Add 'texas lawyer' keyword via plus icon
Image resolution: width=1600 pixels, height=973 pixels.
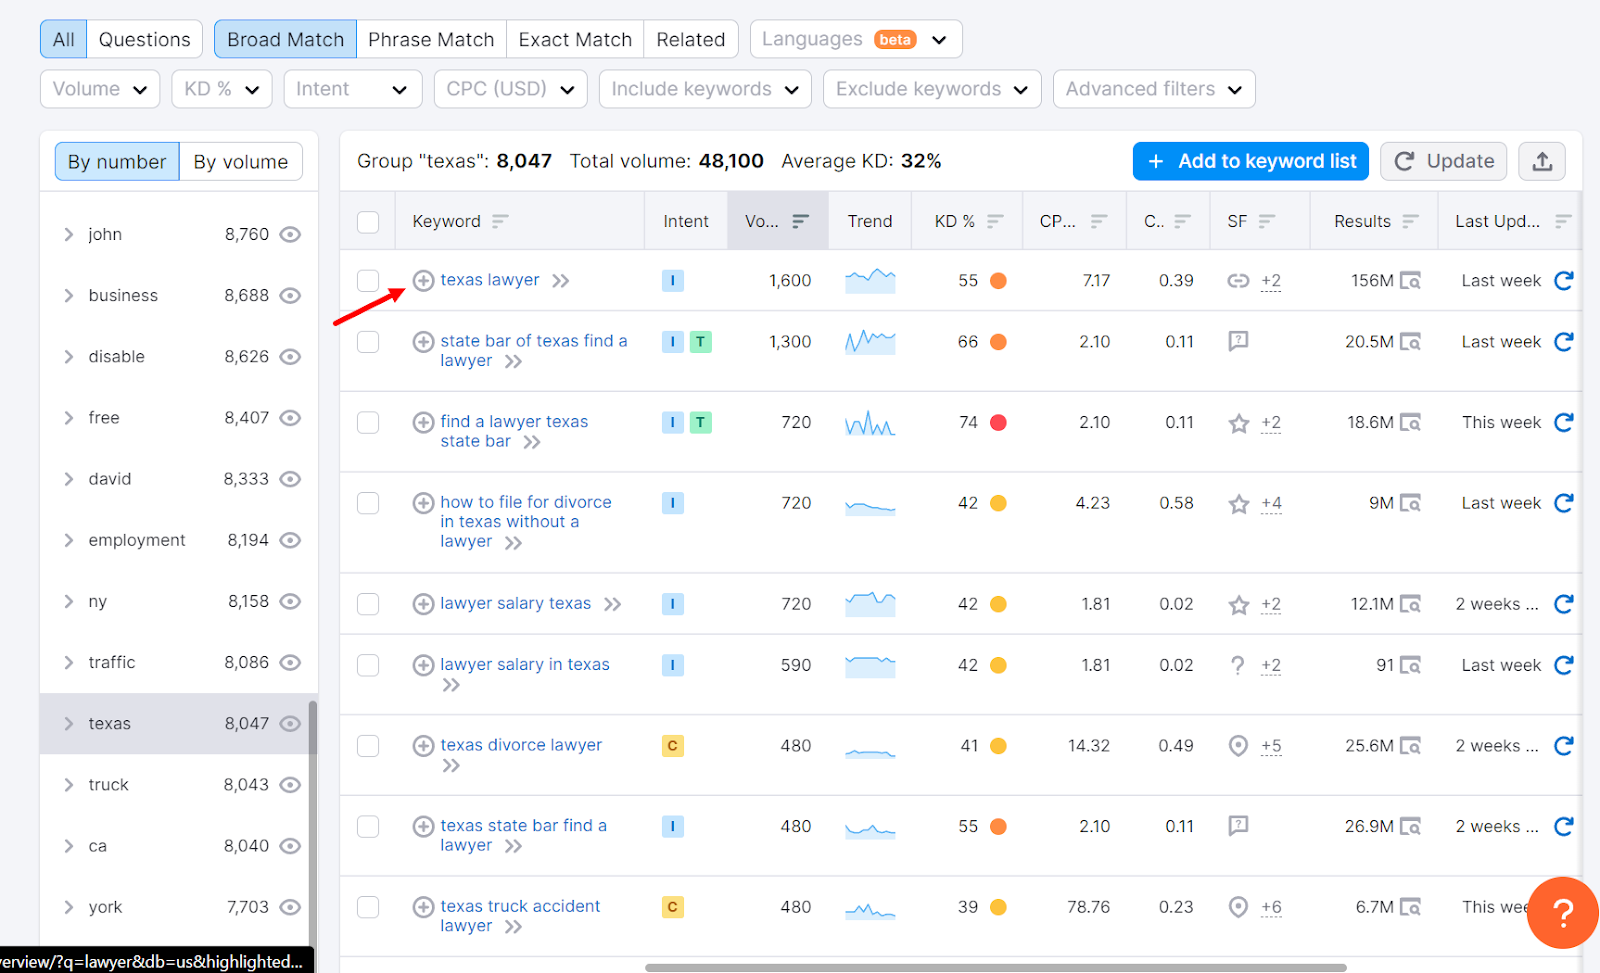coord(423,281)
